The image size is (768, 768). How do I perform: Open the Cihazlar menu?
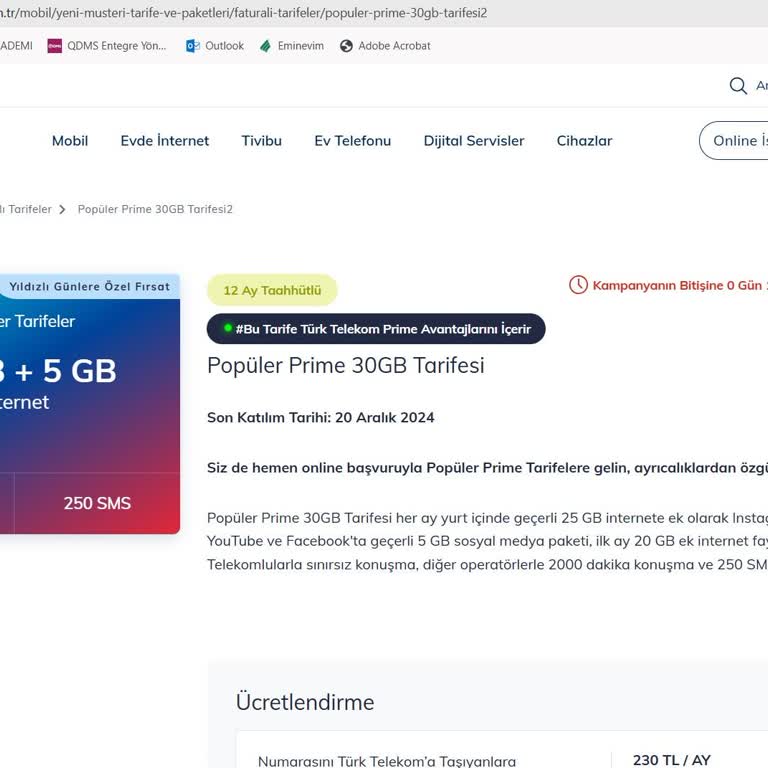(x=584, y=141)
